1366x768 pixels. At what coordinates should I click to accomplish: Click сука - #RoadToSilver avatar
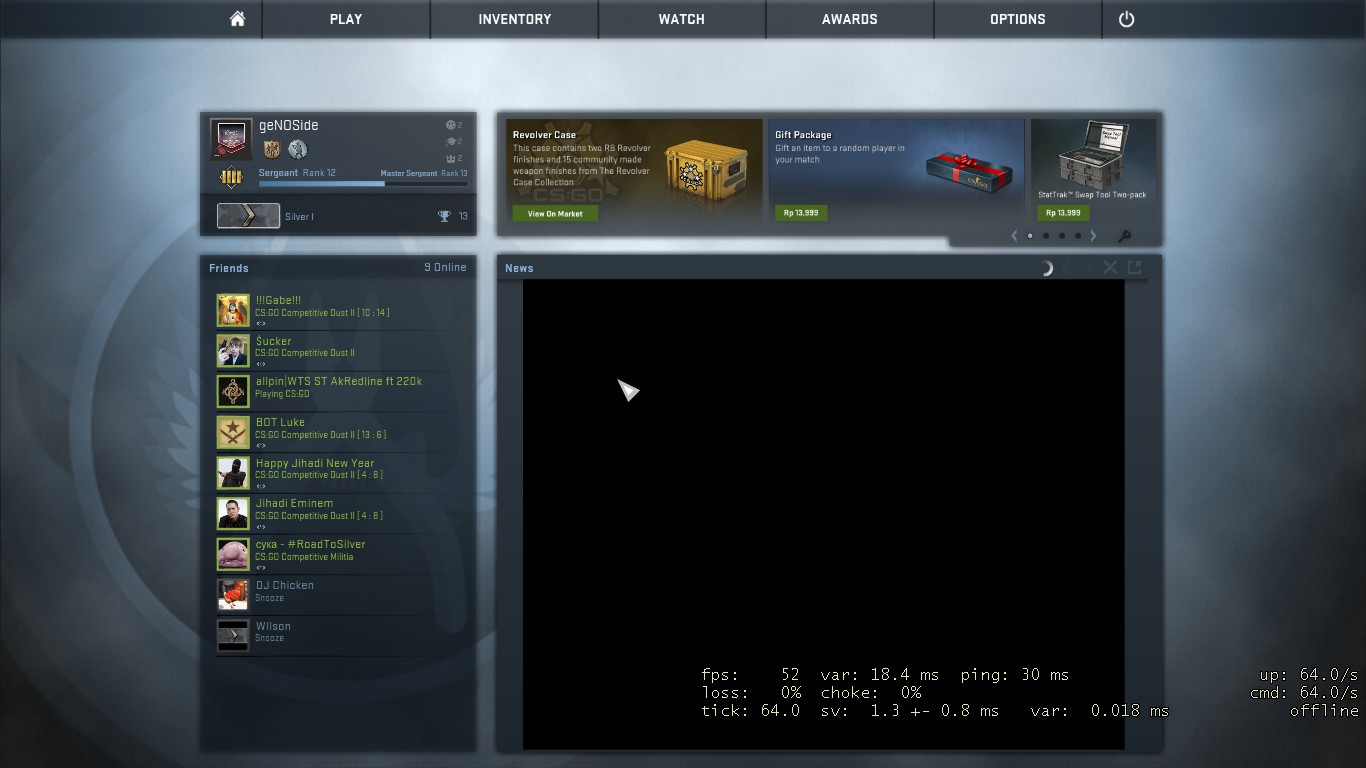233,554
